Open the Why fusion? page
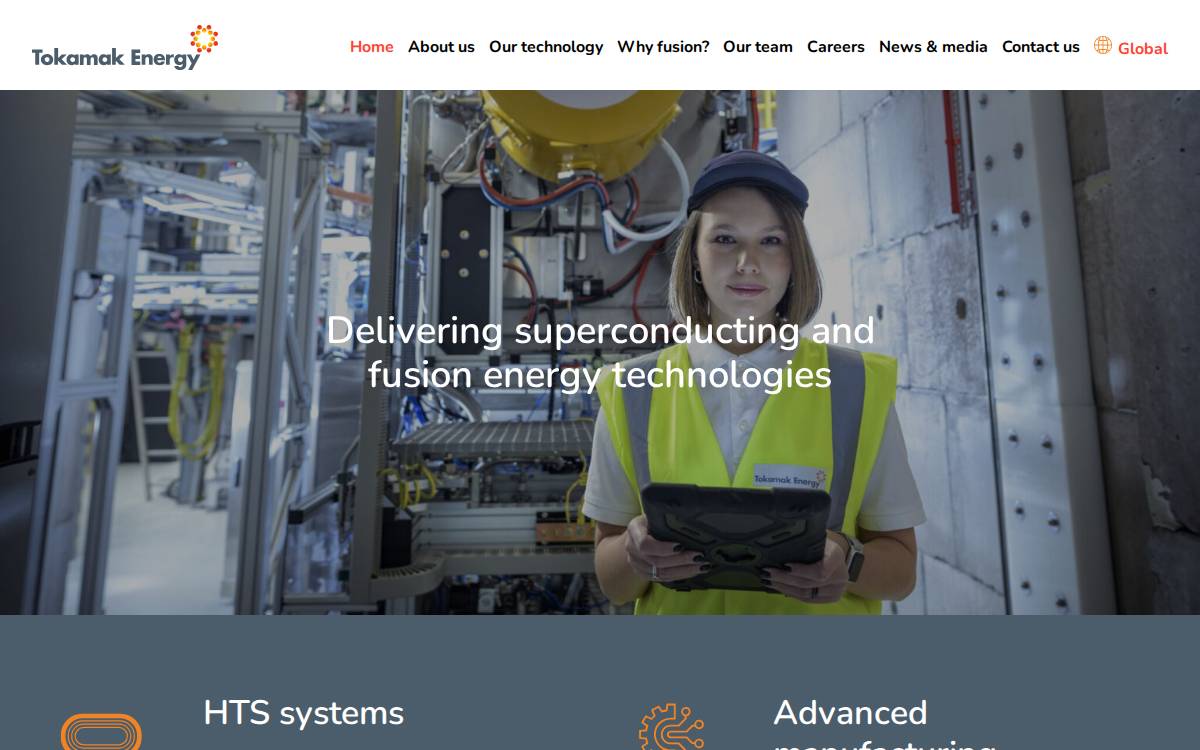This screenshot has height=750, width=1200. [663, 47]
